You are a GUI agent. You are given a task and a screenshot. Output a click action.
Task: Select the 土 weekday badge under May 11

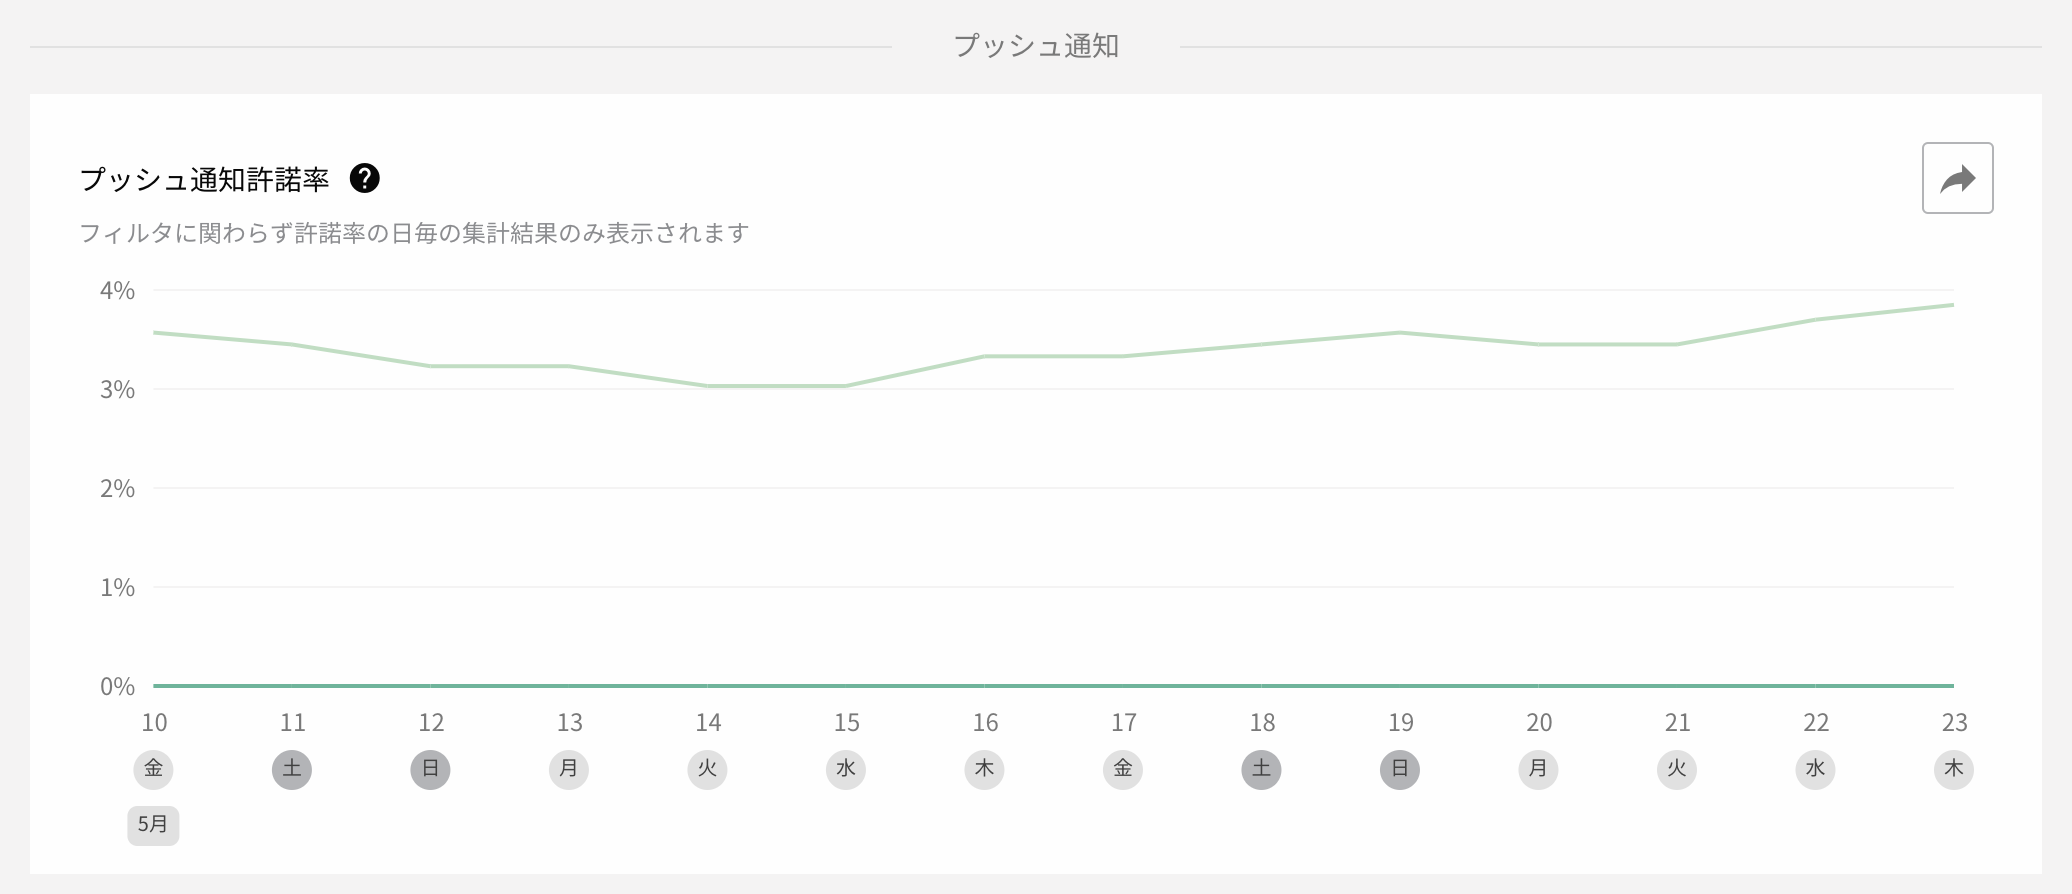tap(292, 769)
